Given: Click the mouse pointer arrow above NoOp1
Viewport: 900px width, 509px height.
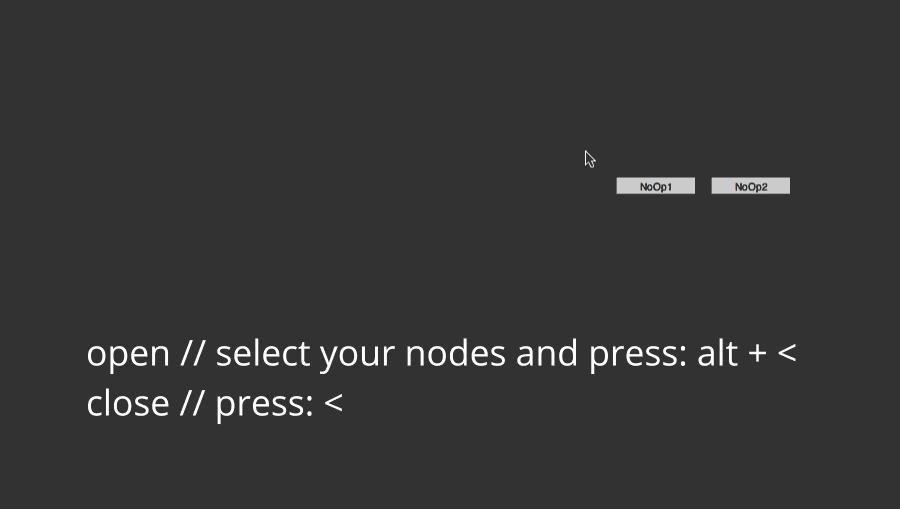Looking at the screenshot, I should (589, 158).
